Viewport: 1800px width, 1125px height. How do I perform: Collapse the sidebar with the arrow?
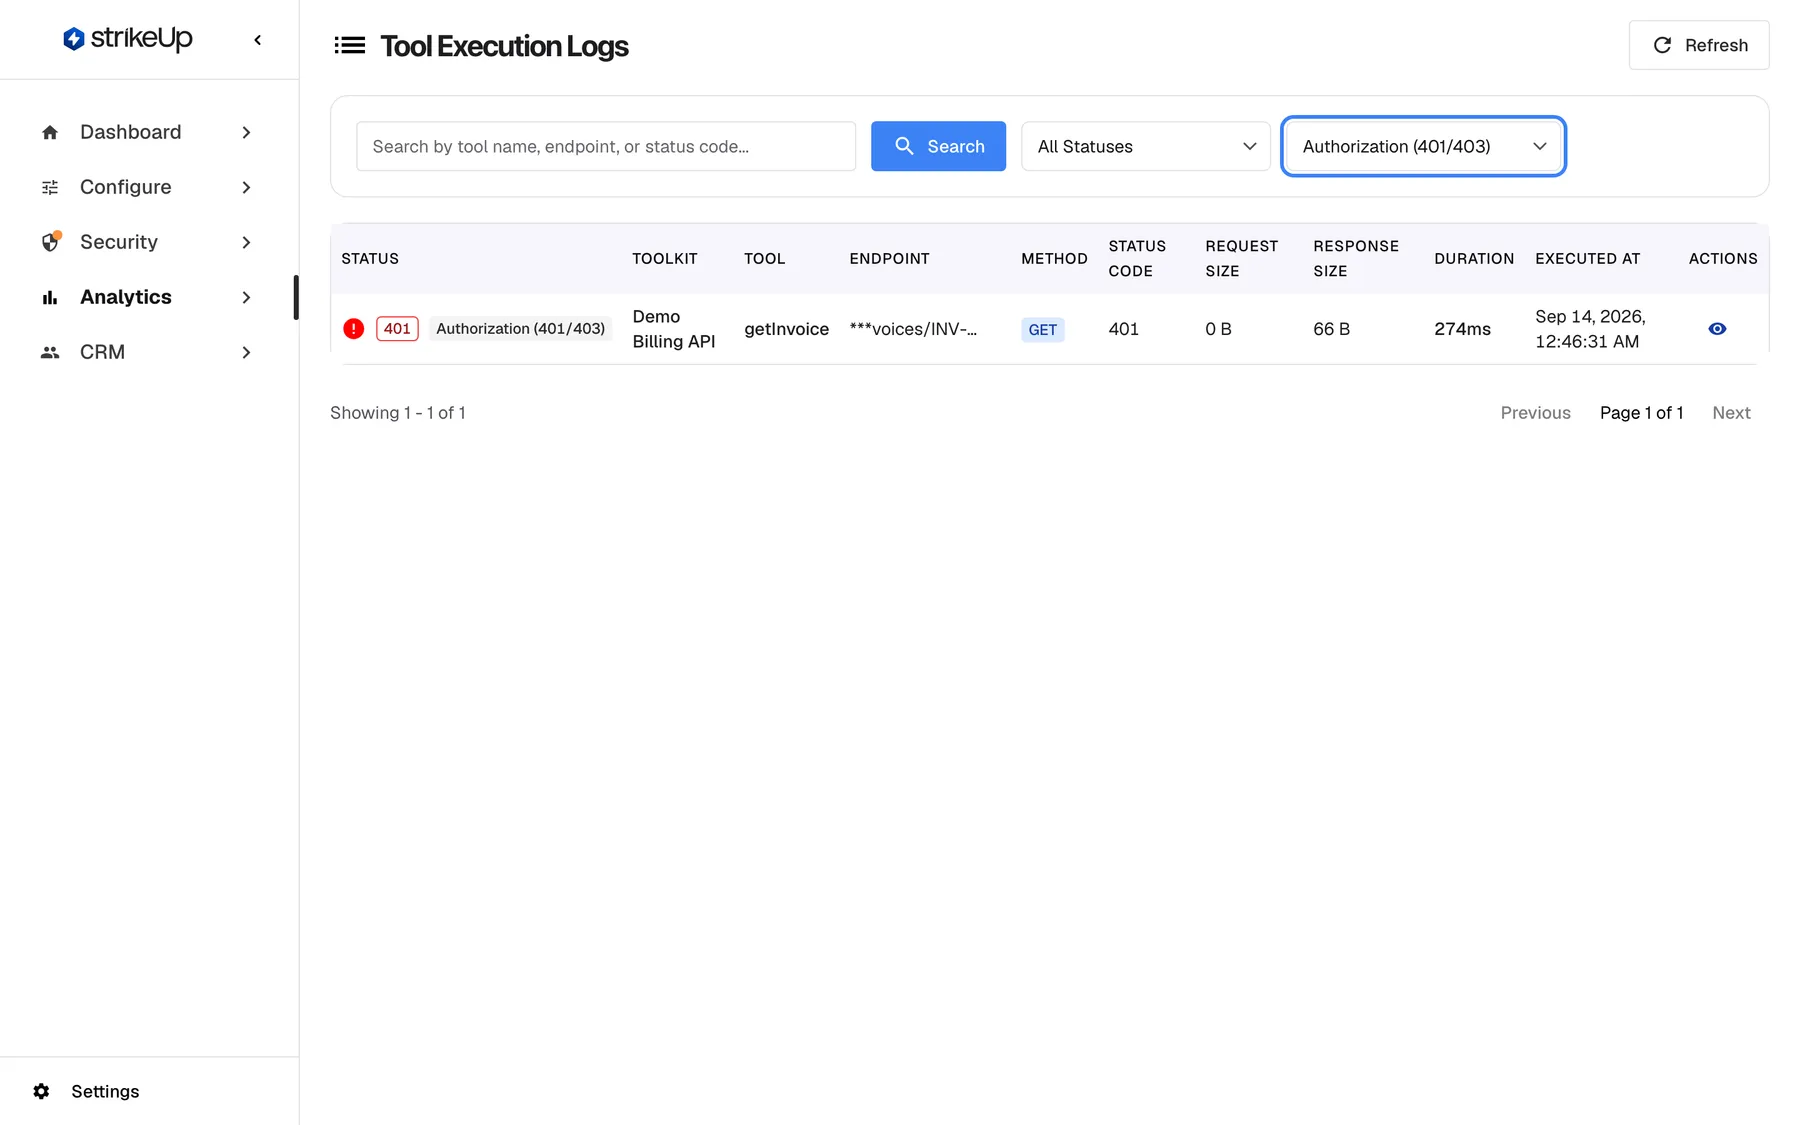click(x=258, y=40)
